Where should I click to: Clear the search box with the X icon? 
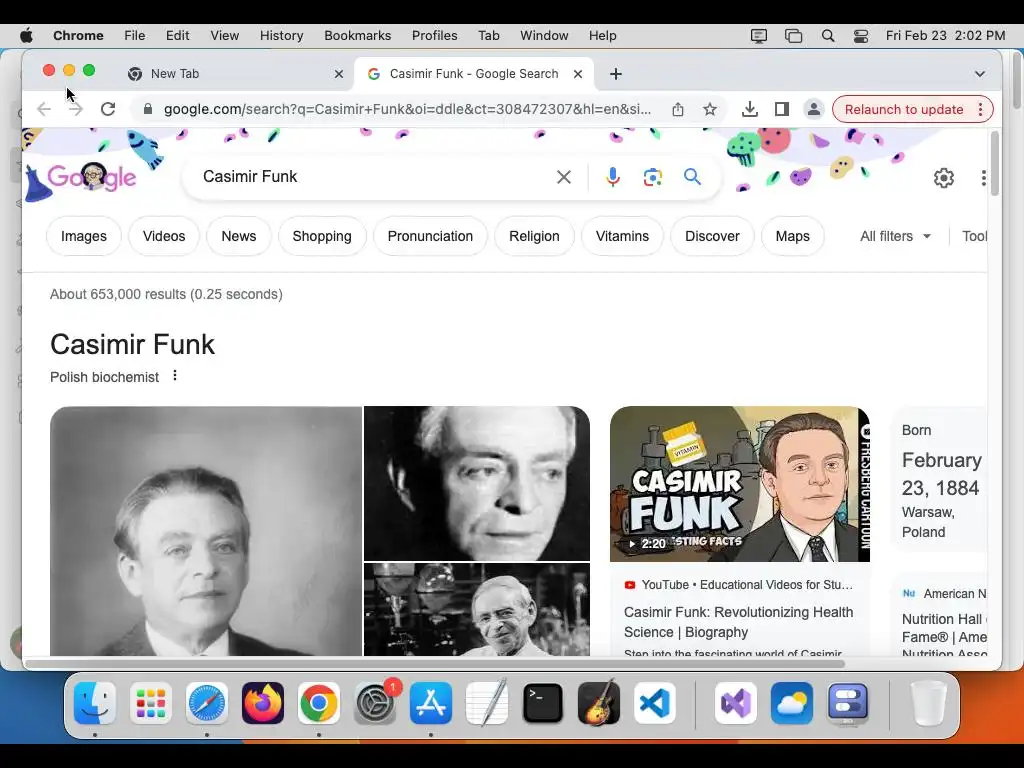(x=564, y=177)
